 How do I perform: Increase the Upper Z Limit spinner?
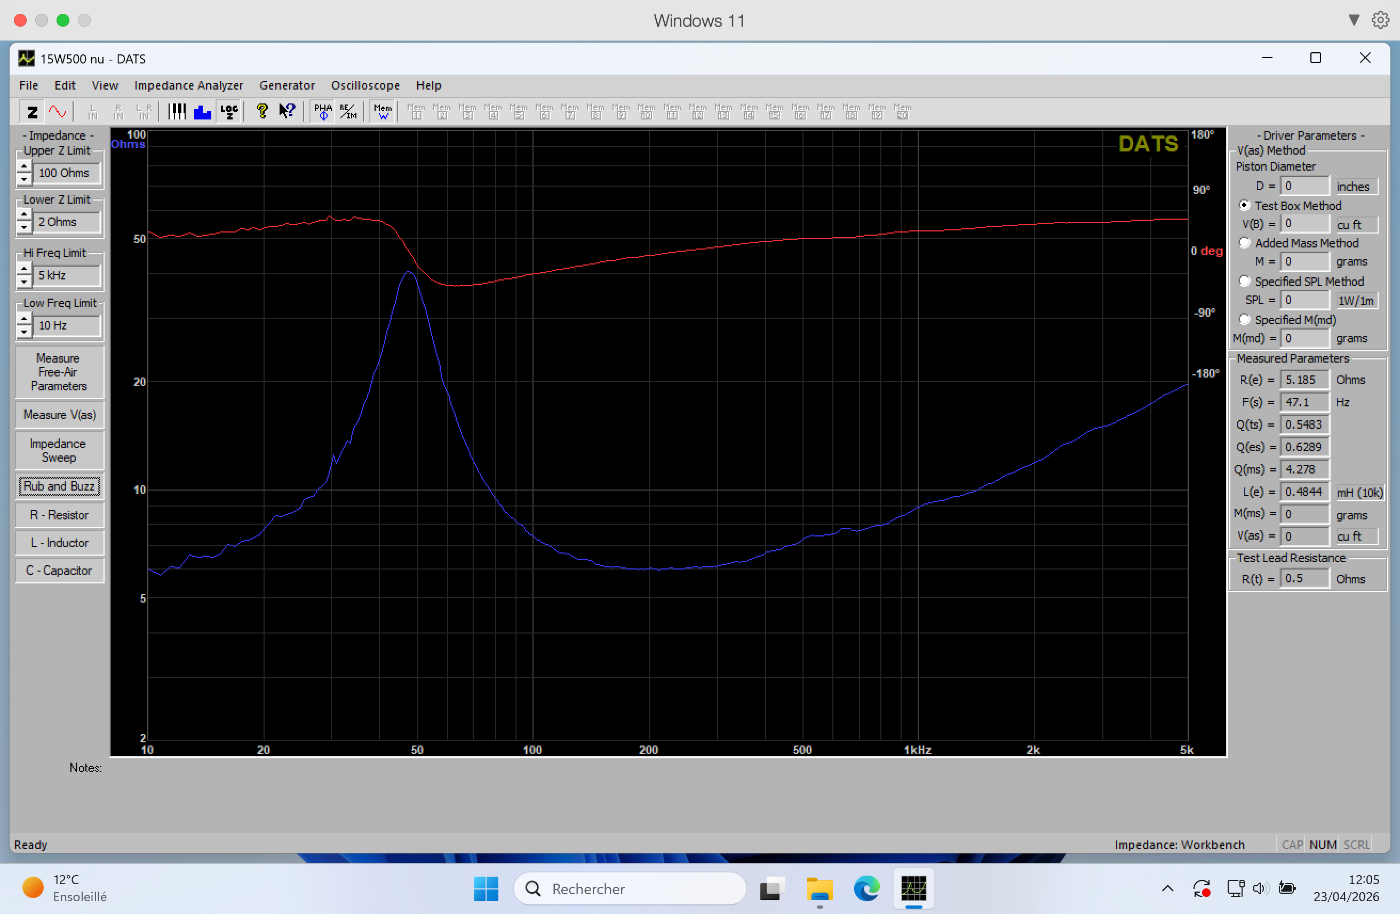(x=24, y=167)
